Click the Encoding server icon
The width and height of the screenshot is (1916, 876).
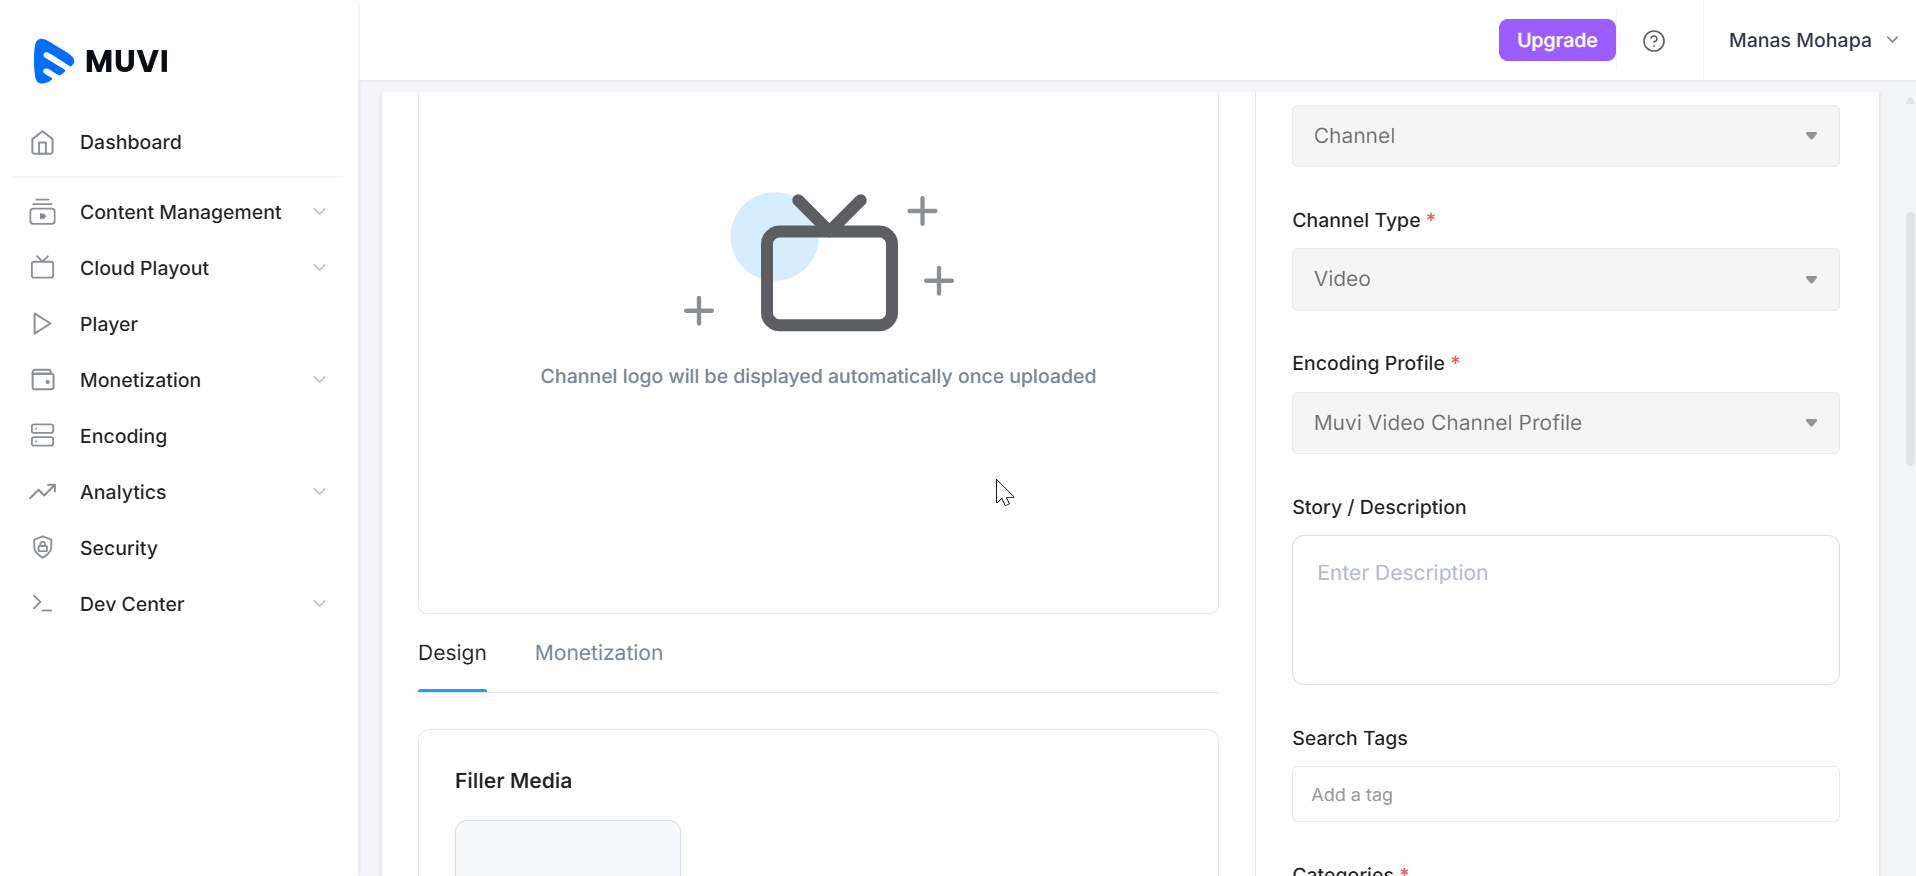pyautogui.click(x=42, y=436)
